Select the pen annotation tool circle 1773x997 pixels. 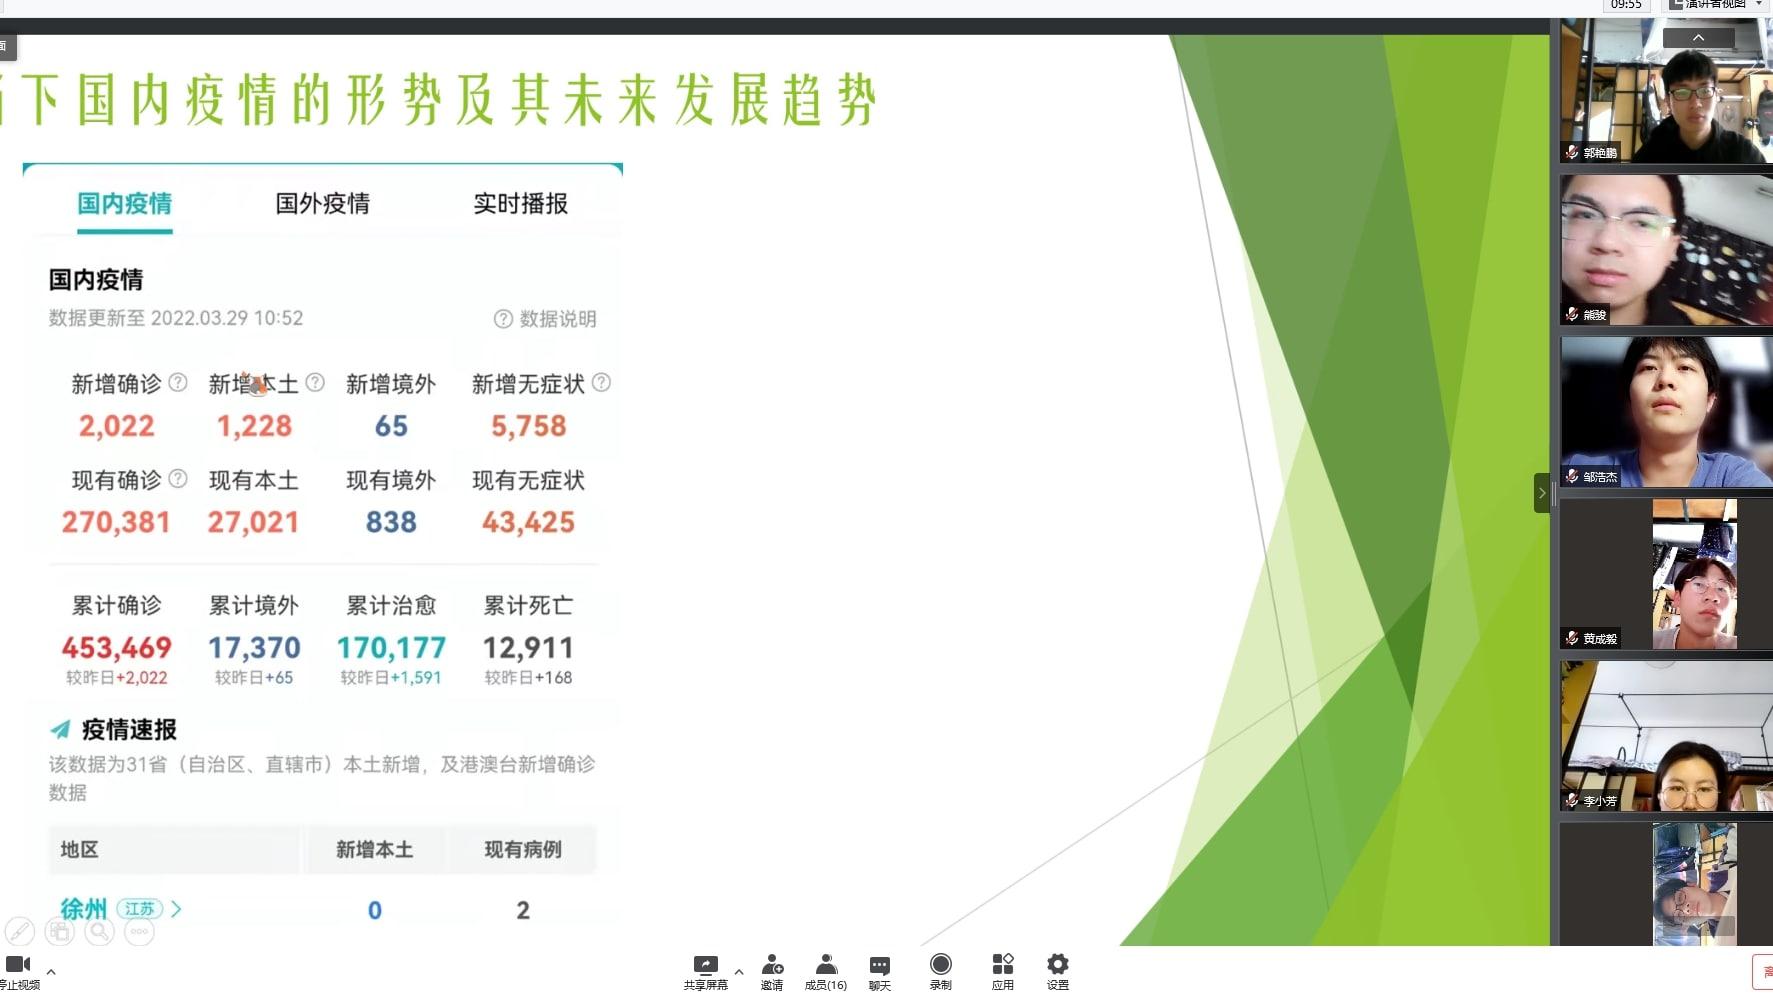point(20,932)
